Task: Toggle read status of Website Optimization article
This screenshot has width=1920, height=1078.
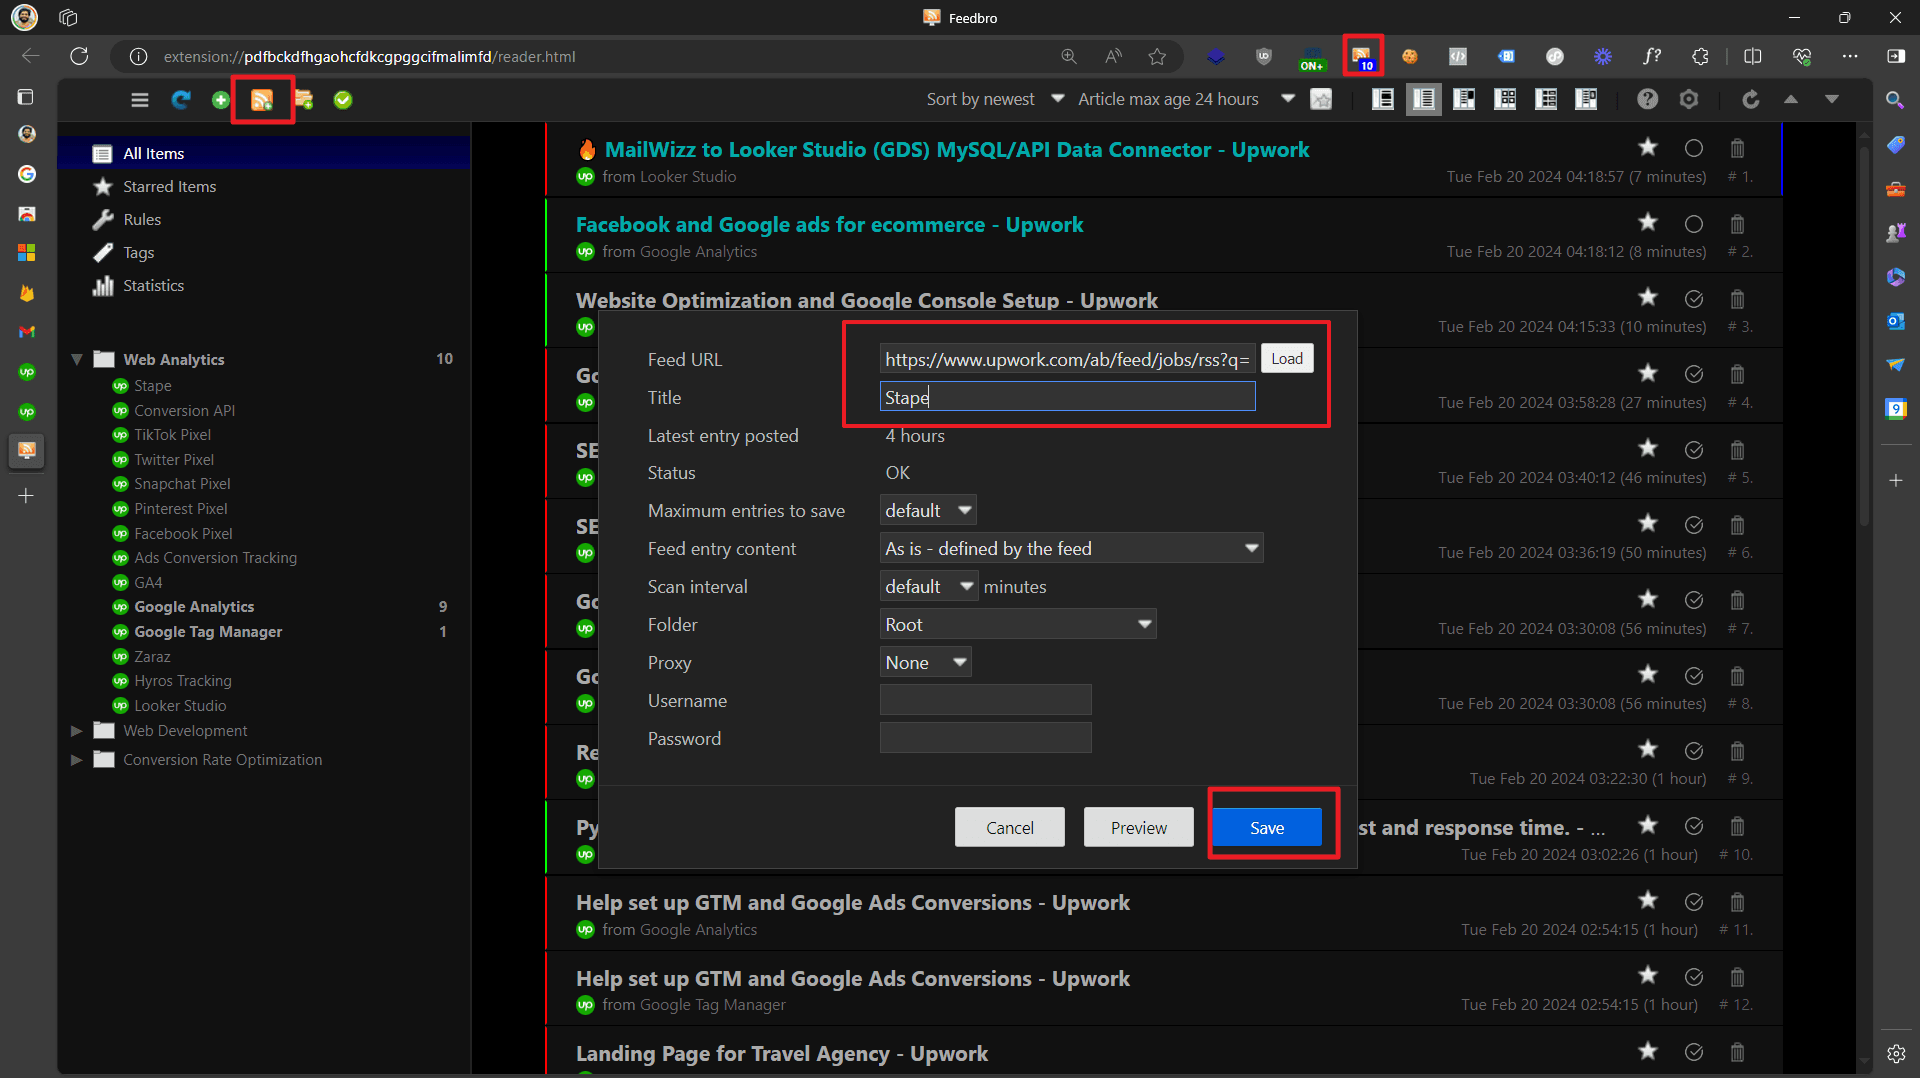Action: (1694, 299)
